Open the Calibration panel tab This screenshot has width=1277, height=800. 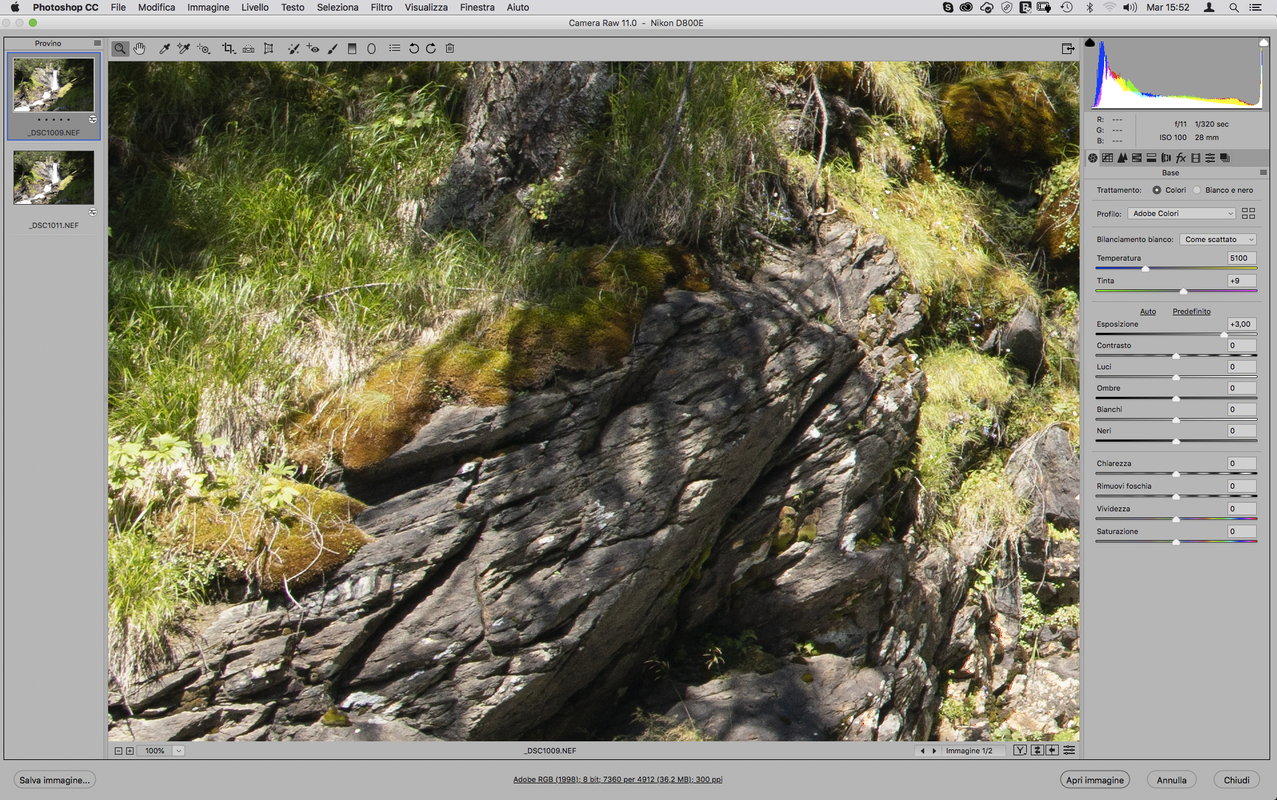(1196, 158)
